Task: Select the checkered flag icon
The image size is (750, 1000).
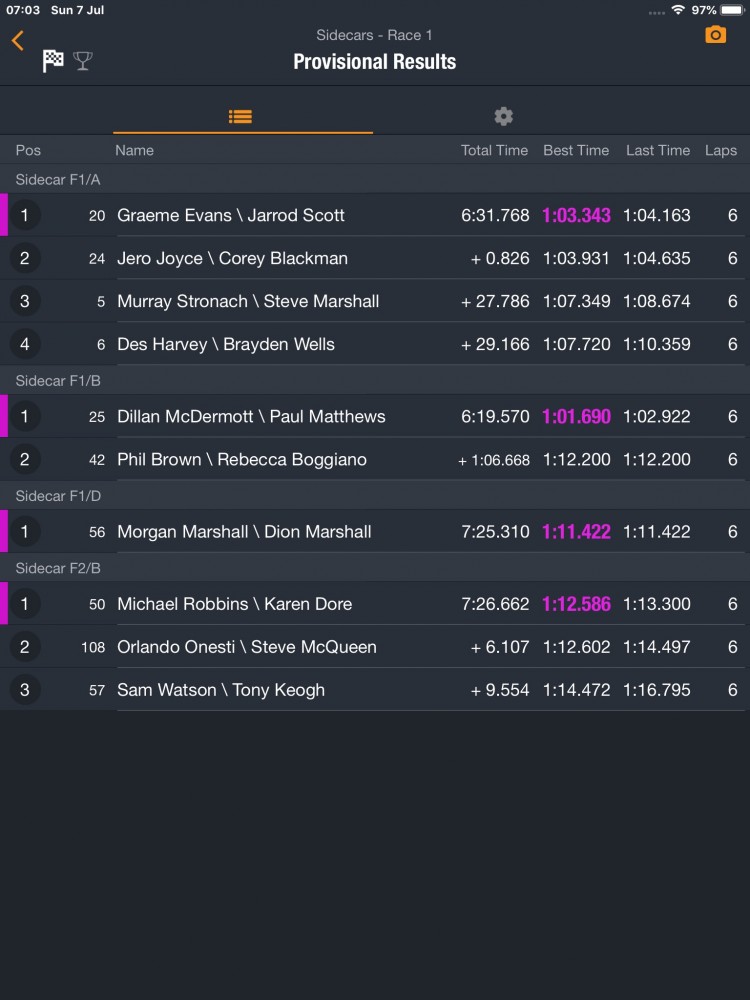Action: coord(53,61)
